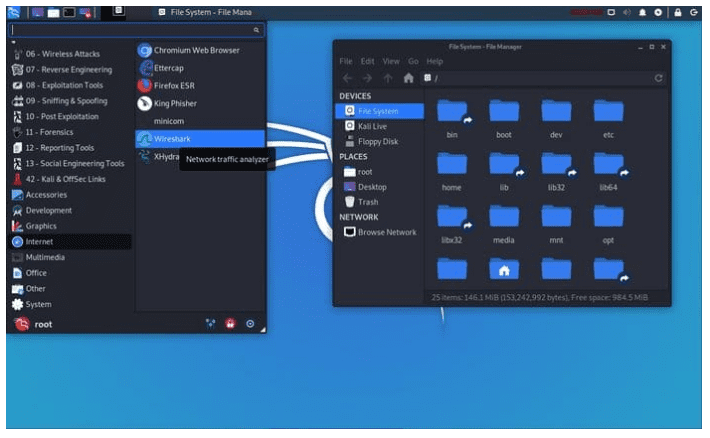The image size is (710, 438).
Task: Open XHydra from the menu
Action: coord(158,156)
